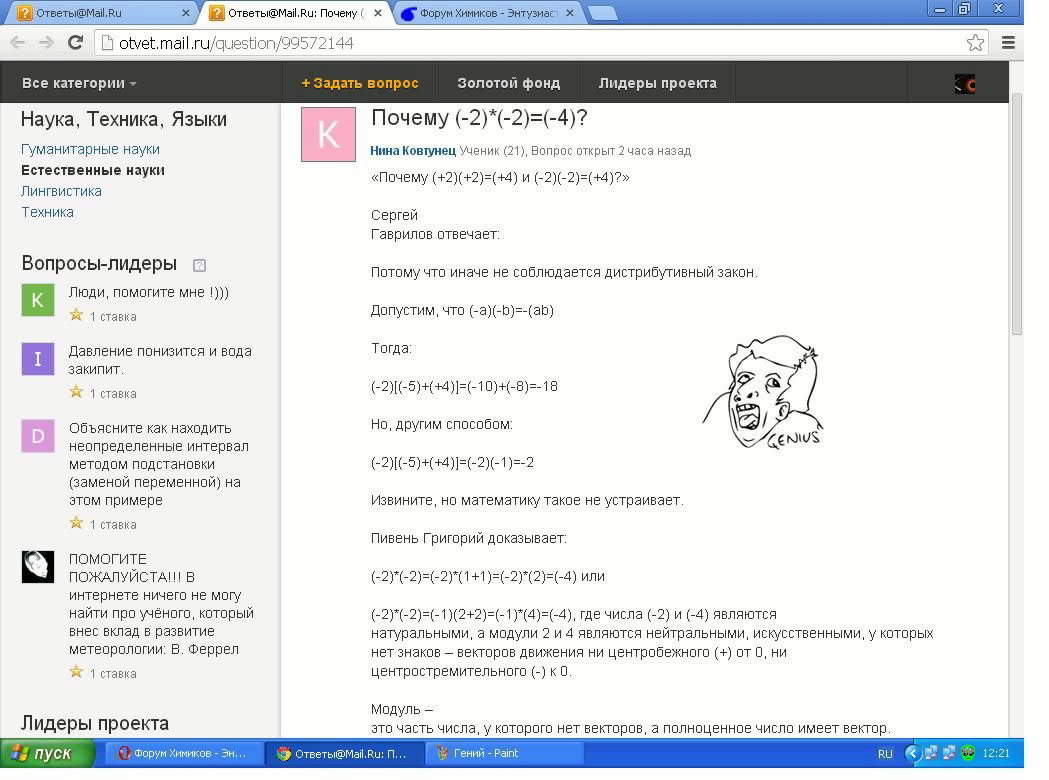The width and height of the screenshot is (1049, 780).
Task: Open the 'Лингвистика' category link
Action: (61, 191)
